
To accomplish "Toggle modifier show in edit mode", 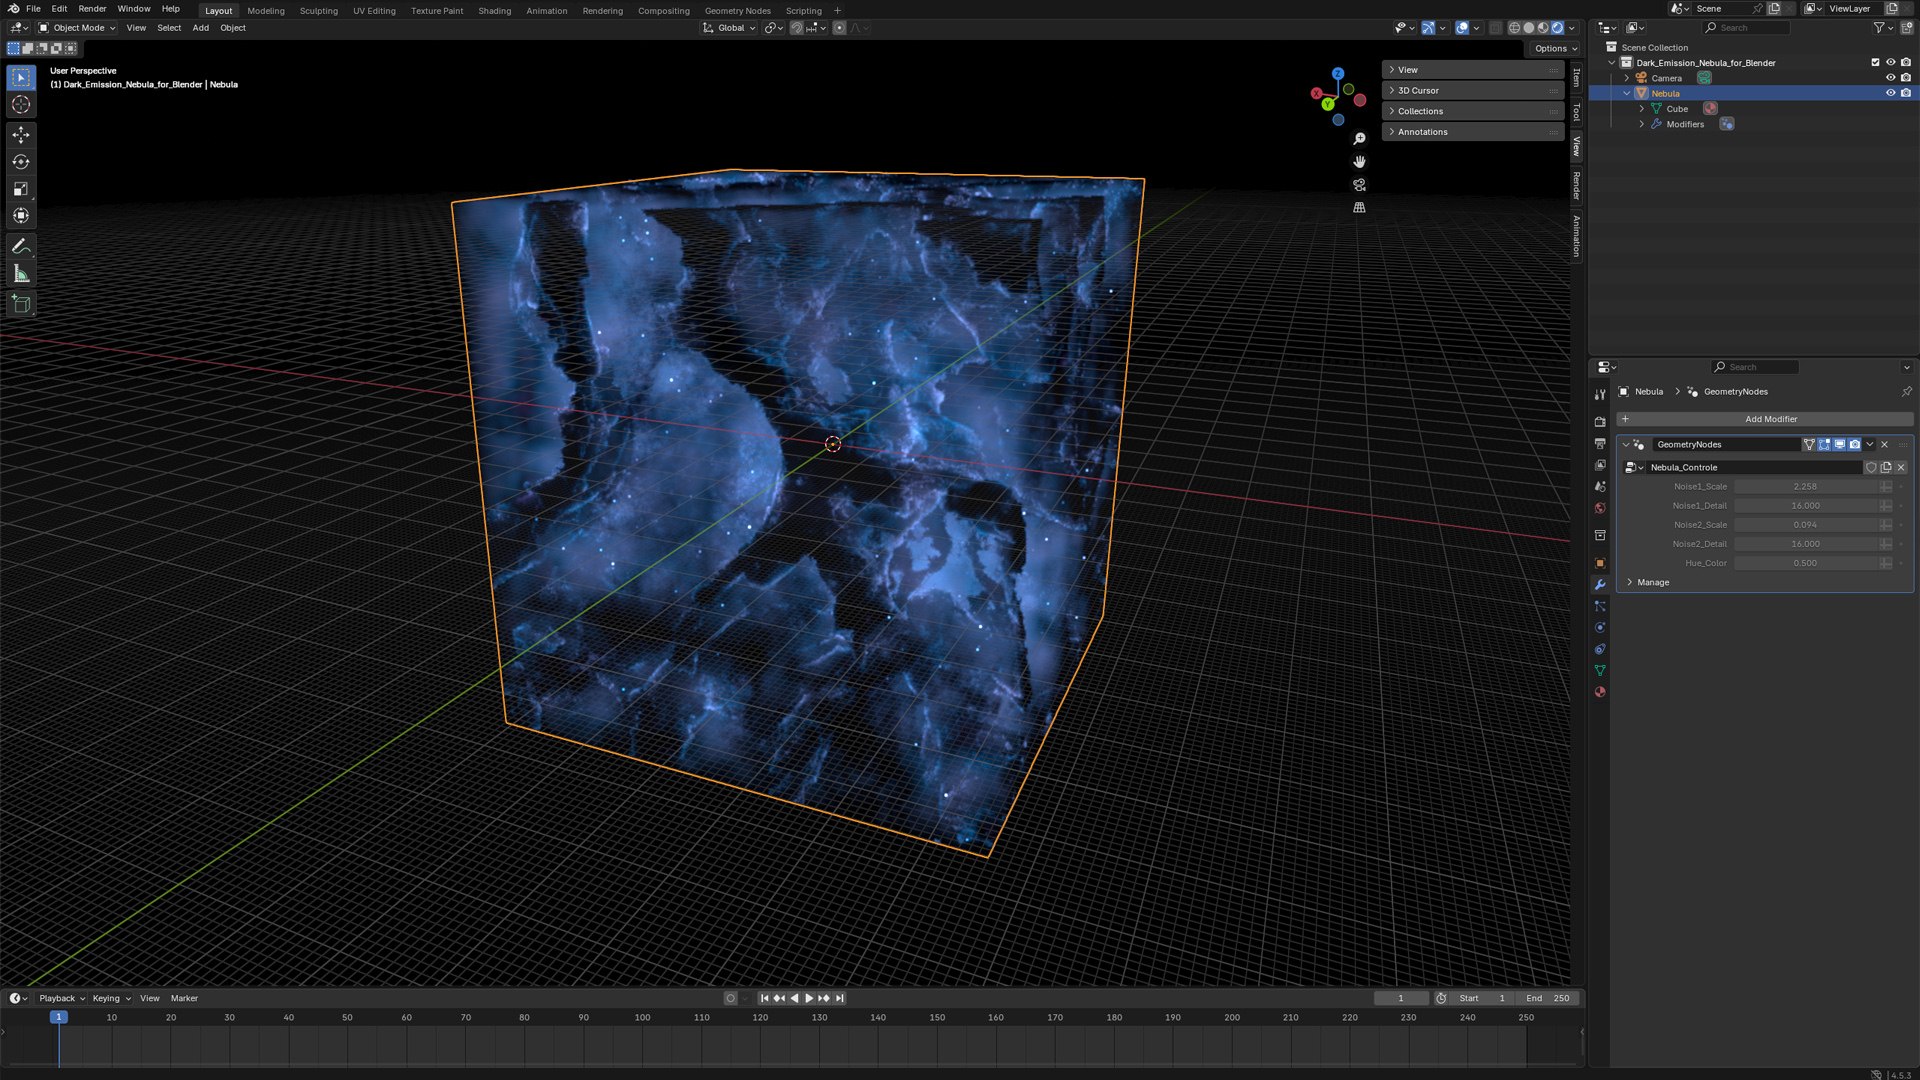I will [1824, 445].
